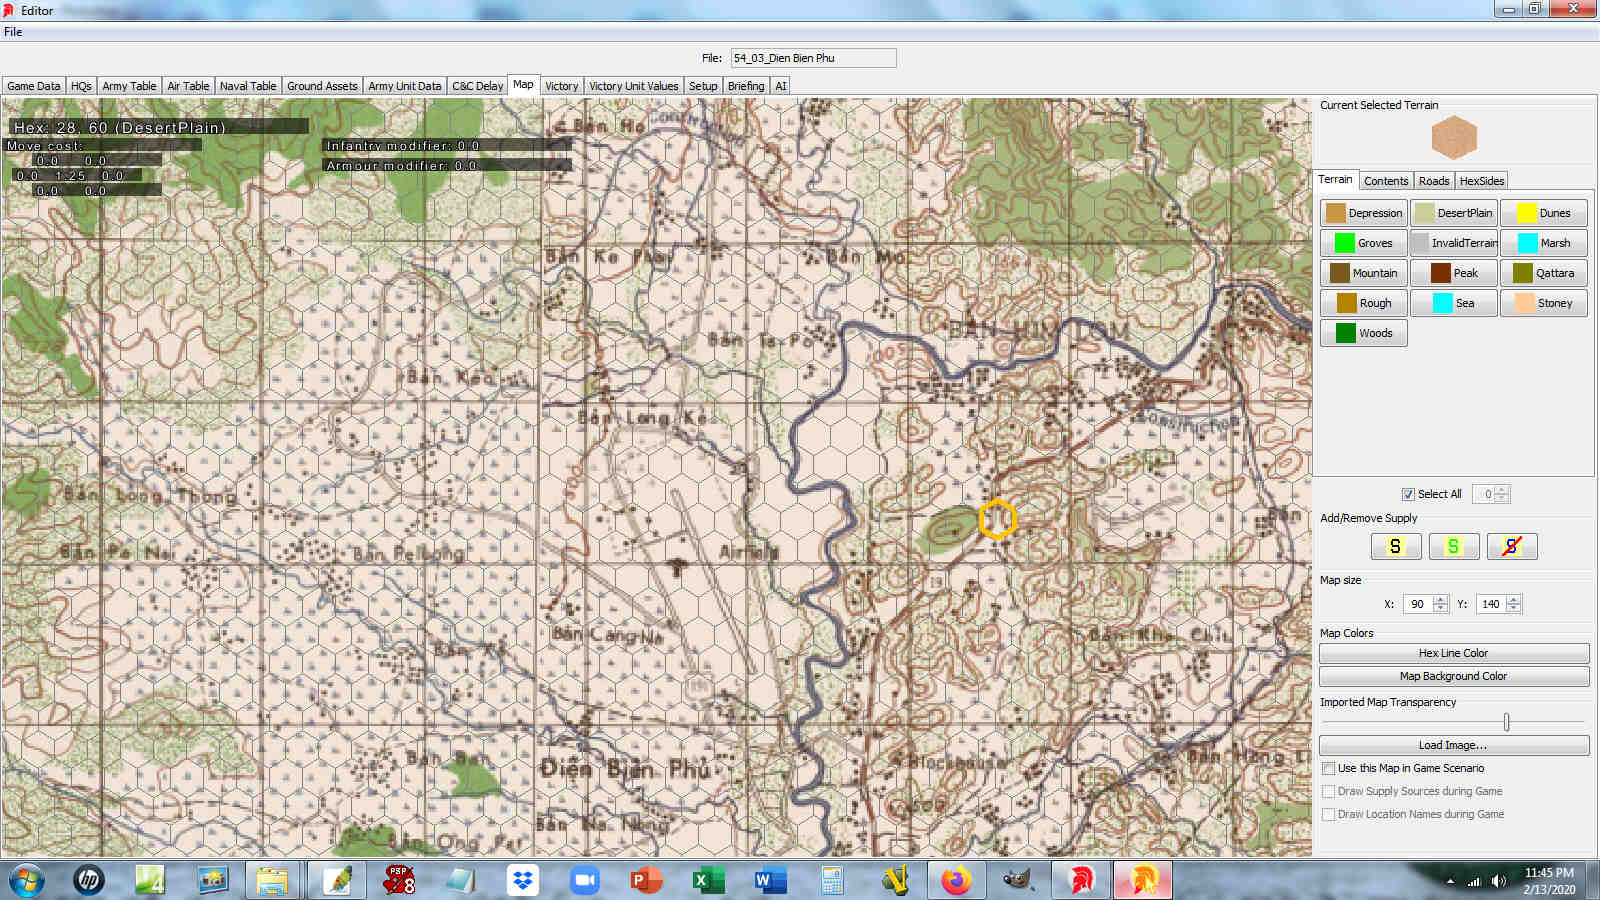Screen dimensions: 1600x900
Task: Pick the Stoney terrain type
Action: (x=1544, y=303)
